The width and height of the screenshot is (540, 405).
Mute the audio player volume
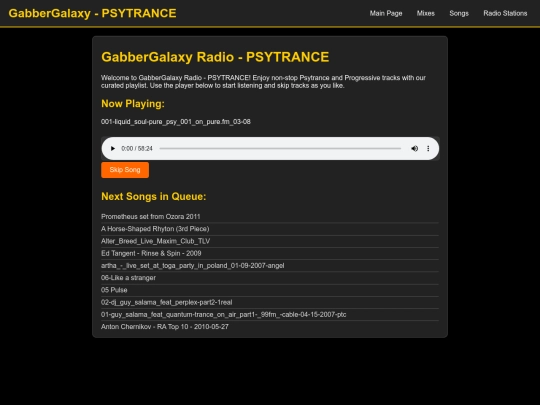(x=415, y=148)
